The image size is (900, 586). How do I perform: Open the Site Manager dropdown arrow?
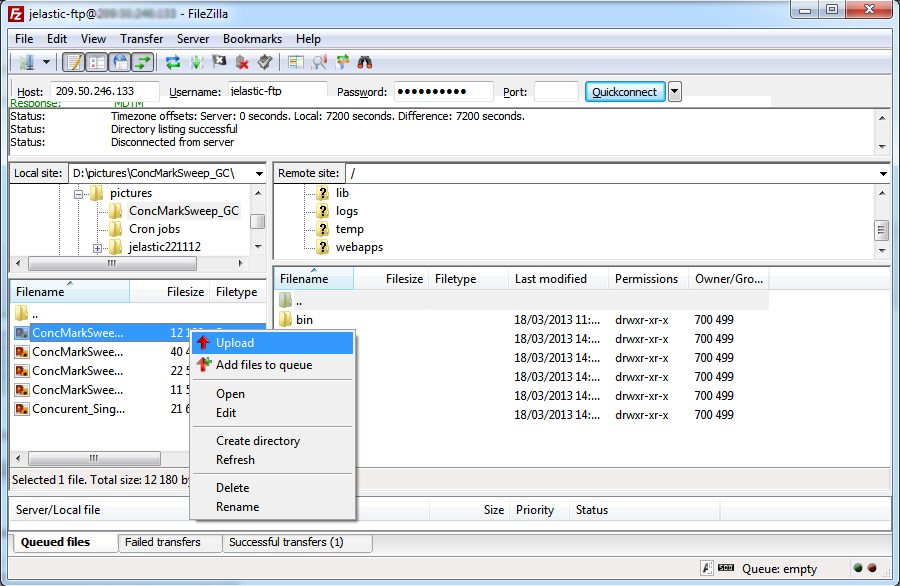click(46, 62)
